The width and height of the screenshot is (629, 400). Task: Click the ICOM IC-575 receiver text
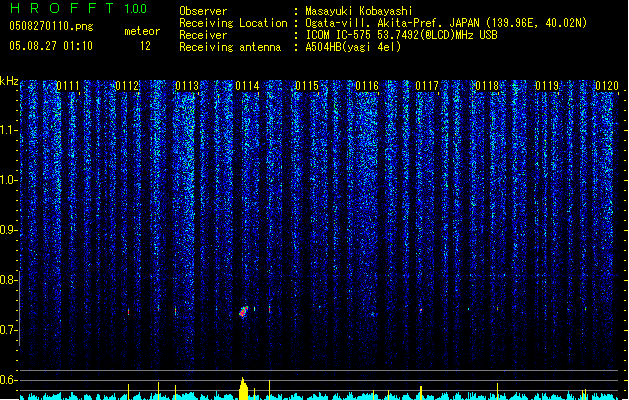tap(401, 35)
